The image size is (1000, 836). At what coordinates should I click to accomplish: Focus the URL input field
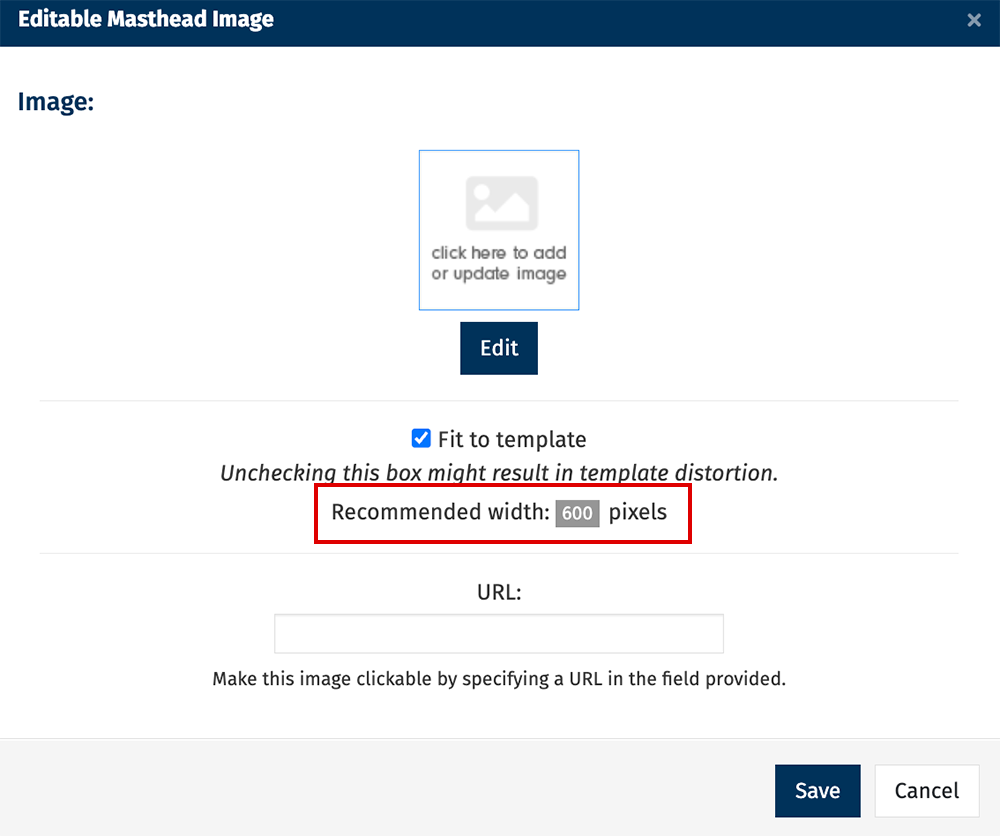499,634
